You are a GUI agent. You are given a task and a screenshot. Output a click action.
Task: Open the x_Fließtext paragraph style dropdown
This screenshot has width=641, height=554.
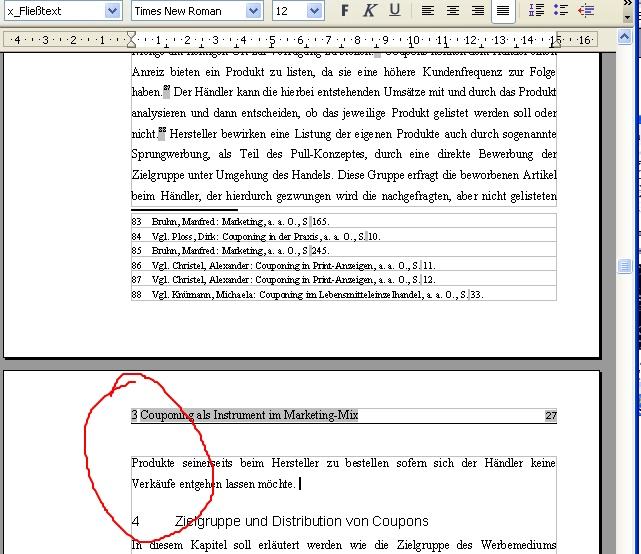113,11
